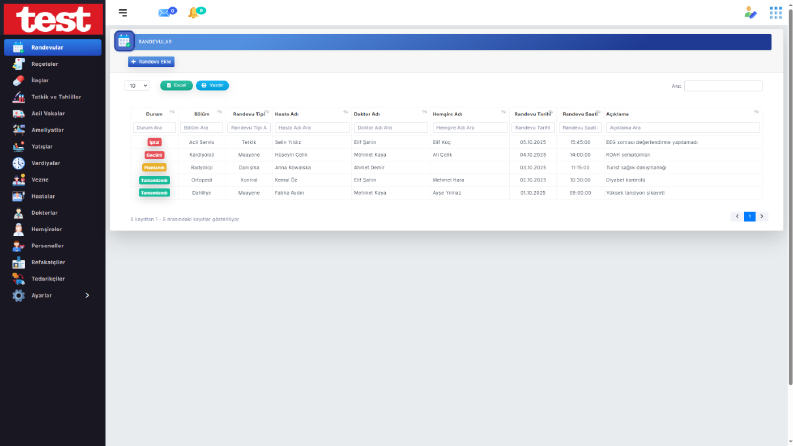Go to next page arrow
The image size is (793, 446).
coord(762,216)
